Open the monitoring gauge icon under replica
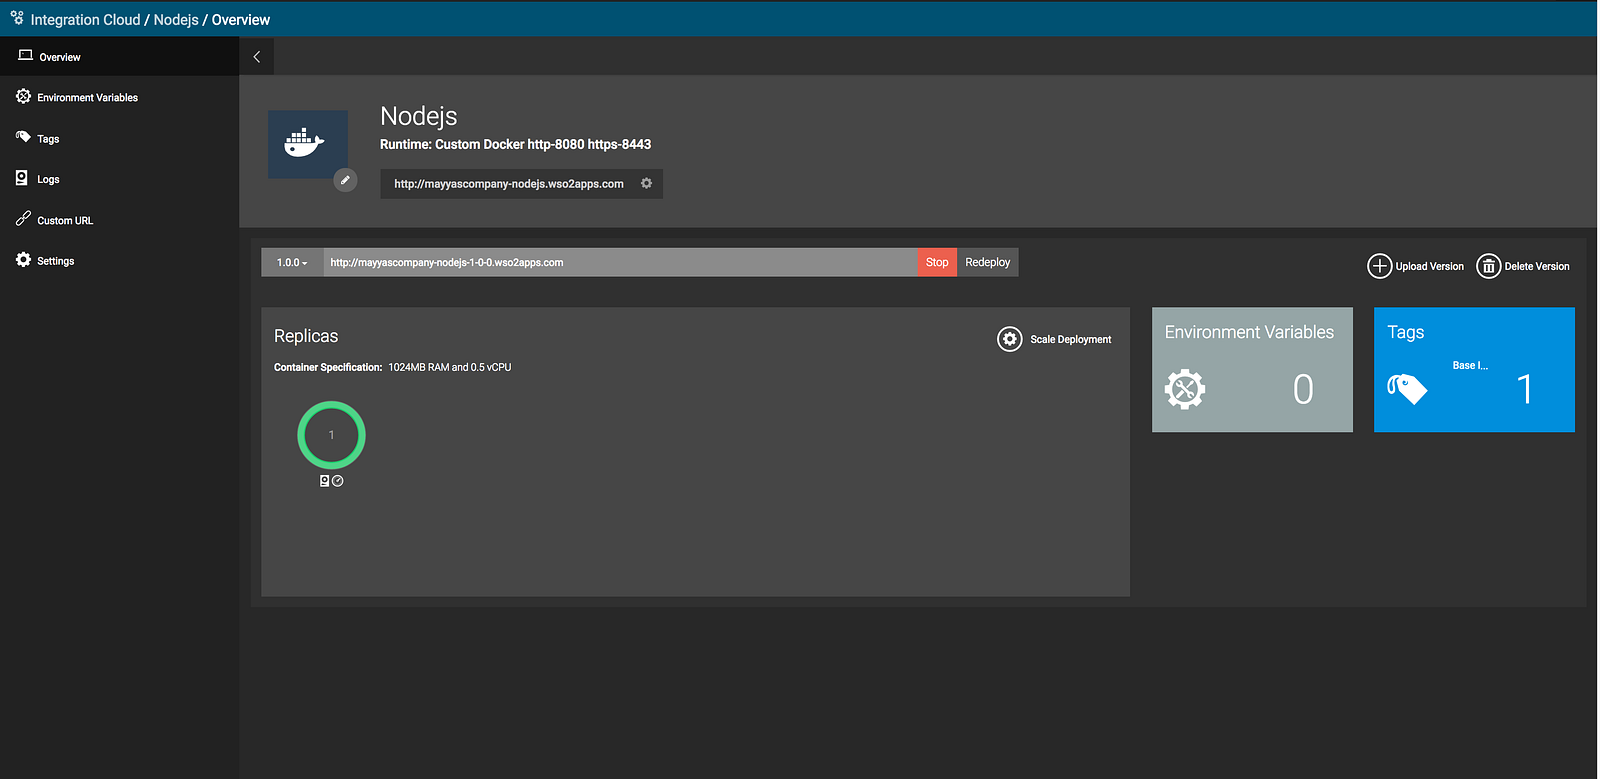Screen dimensions: 1600x779 point(338,481)
